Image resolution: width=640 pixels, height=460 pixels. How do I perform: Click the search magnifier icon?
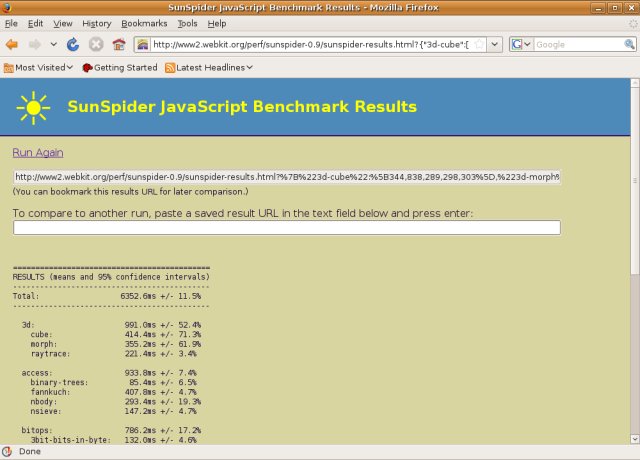[629, 44]
